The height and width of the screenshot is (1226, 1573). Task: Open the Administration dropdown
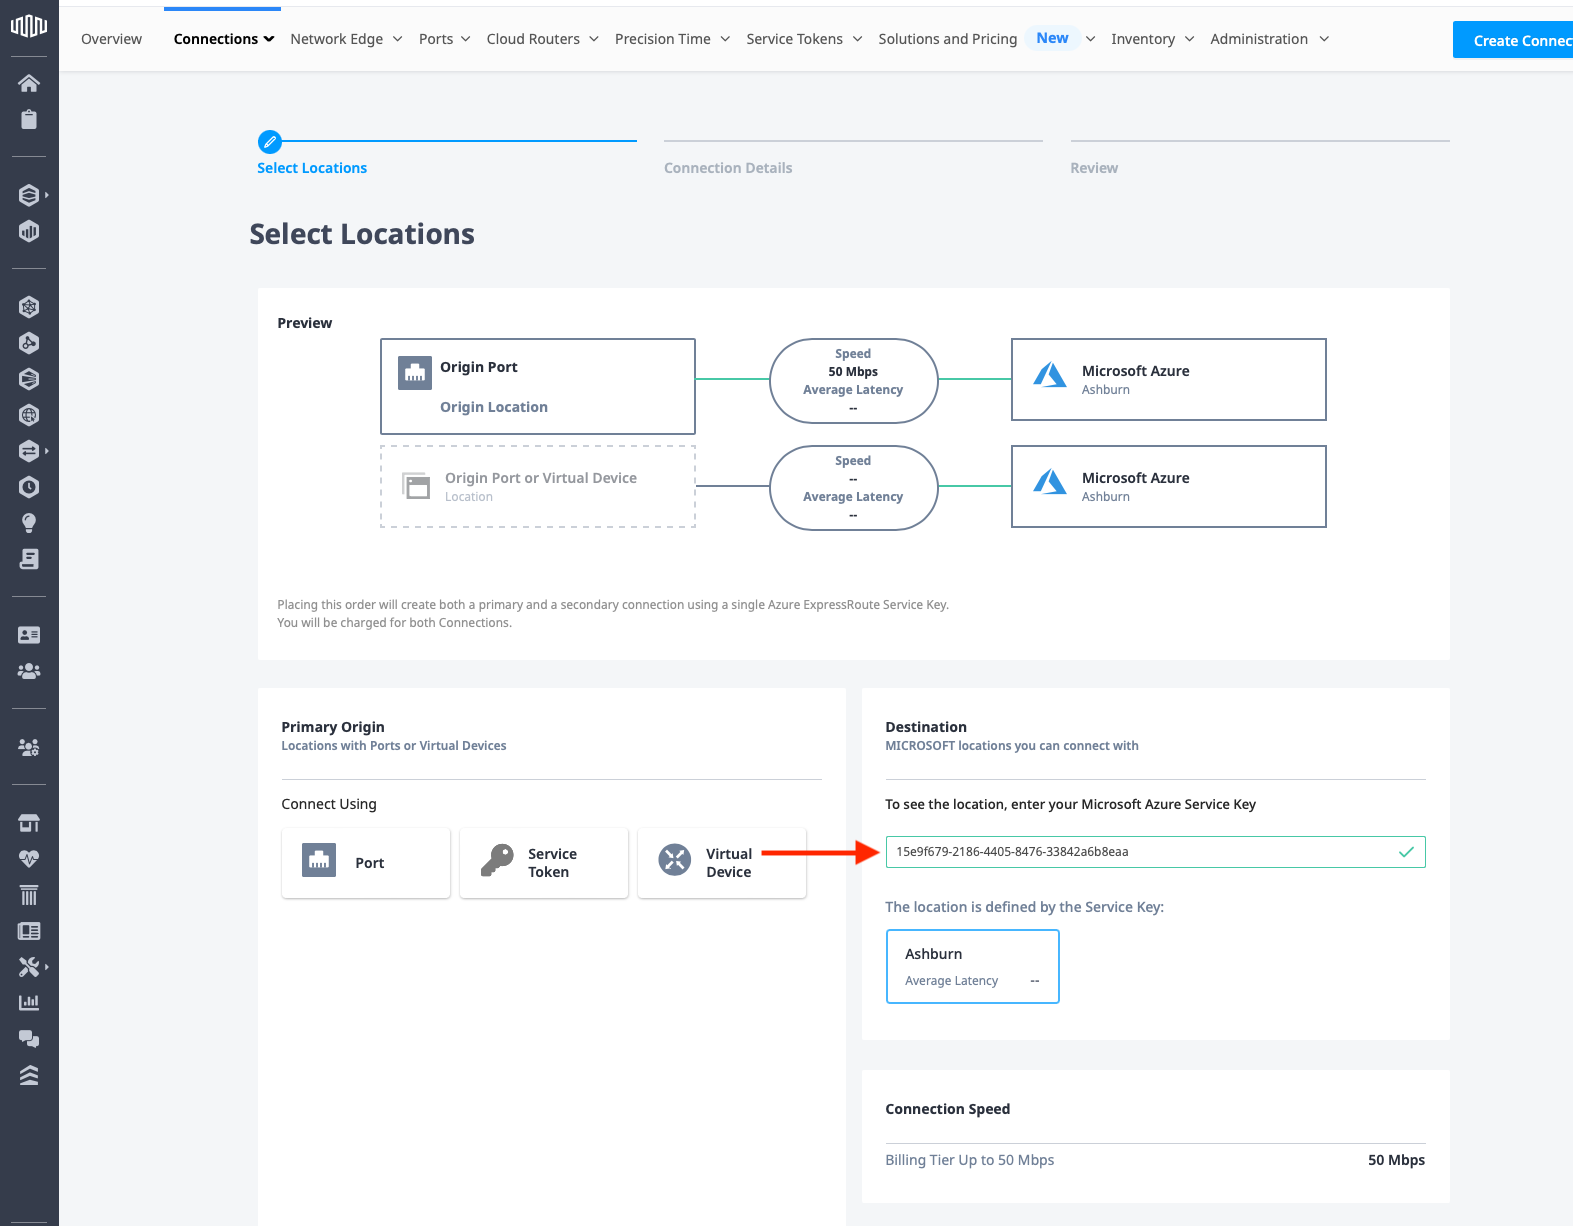pos(1270,39)
